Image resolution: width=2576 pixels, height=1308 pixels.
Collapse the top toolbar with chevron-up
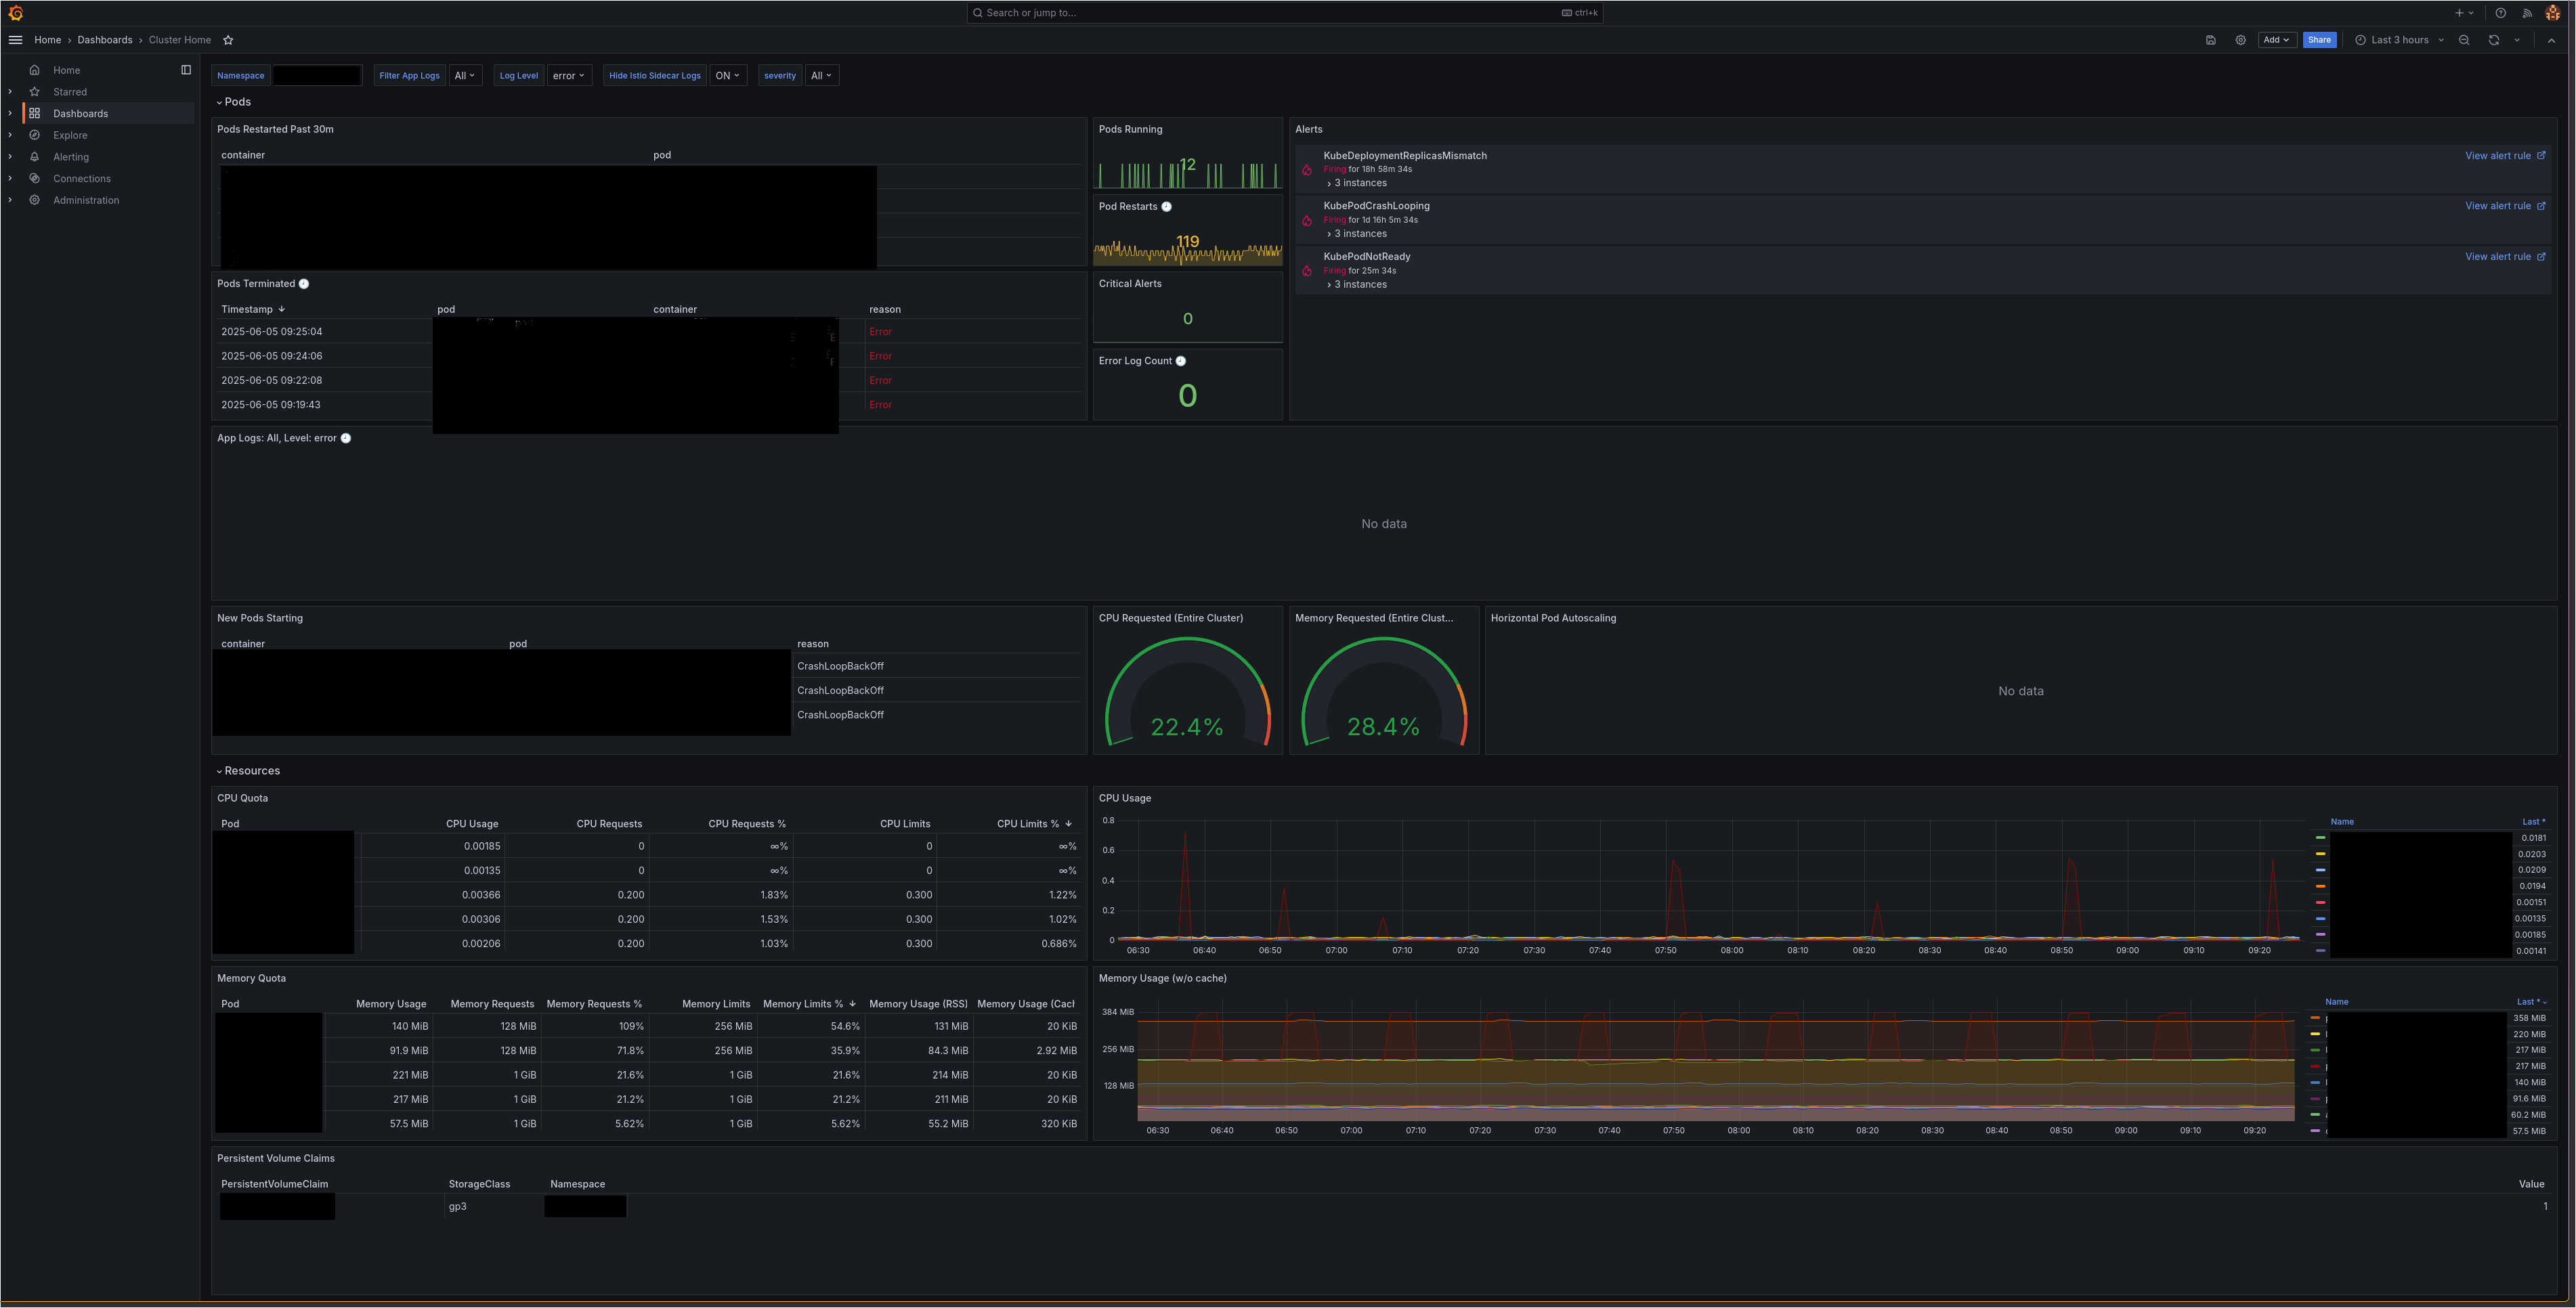pyautogui.click(x=2551, y=40)
